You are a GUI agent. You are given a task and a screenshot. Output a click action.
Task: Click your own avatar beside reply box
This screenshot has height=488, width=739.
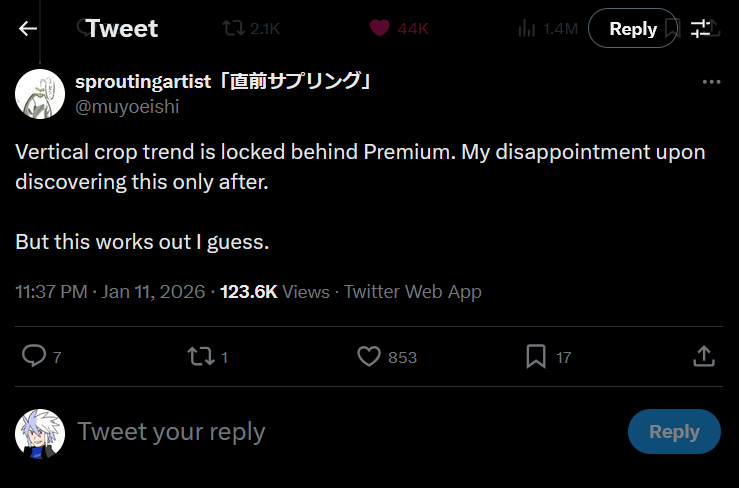pos(40,433)
